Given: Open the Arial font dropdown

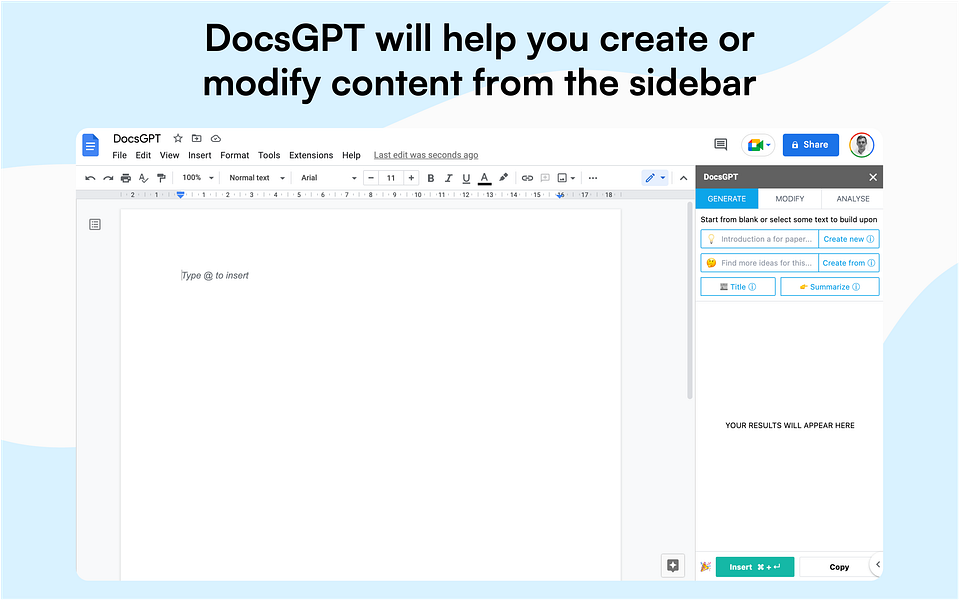Looking at the screenshot, I should click(x=328, y=178).
